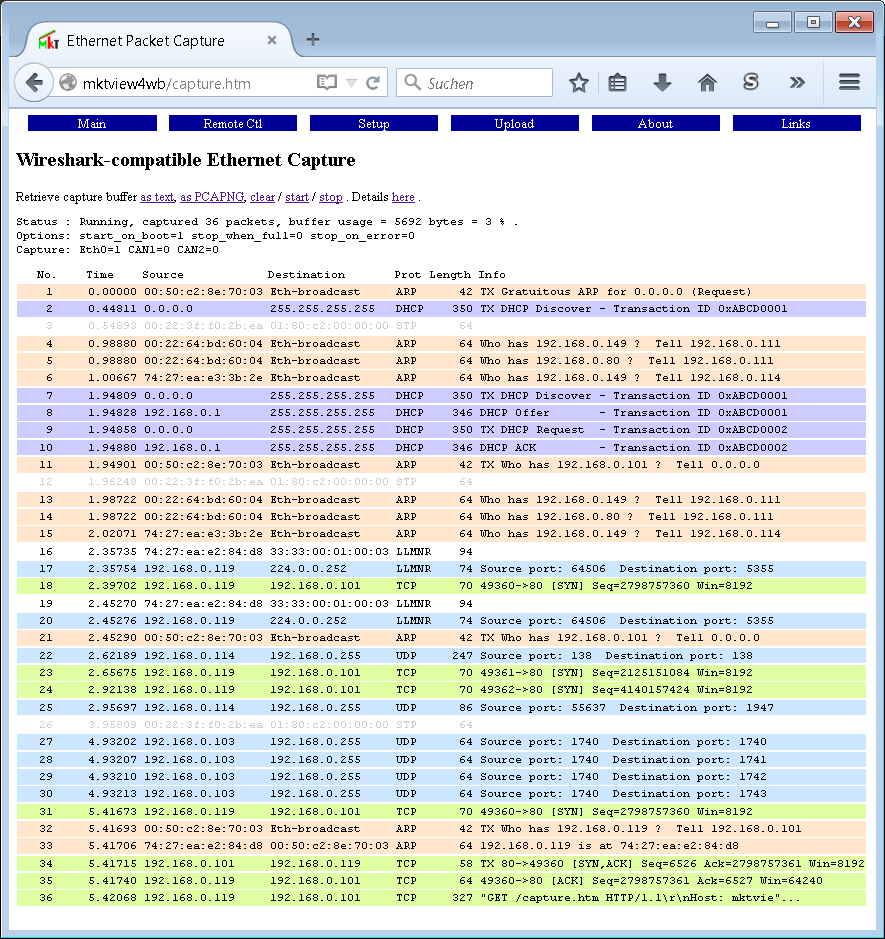Select packet 1 Gratuitous ARP row
885x939 pixels.
(441, 292)
